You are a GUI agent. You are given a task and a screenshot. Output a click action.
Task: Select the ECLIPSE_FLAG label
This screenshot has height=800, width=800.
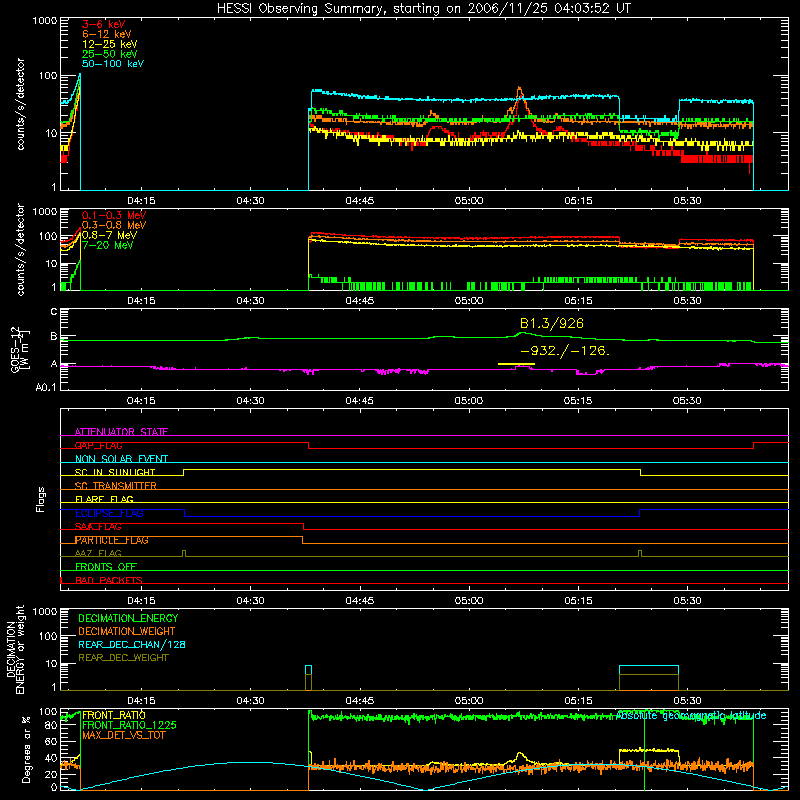pos(109,513)
